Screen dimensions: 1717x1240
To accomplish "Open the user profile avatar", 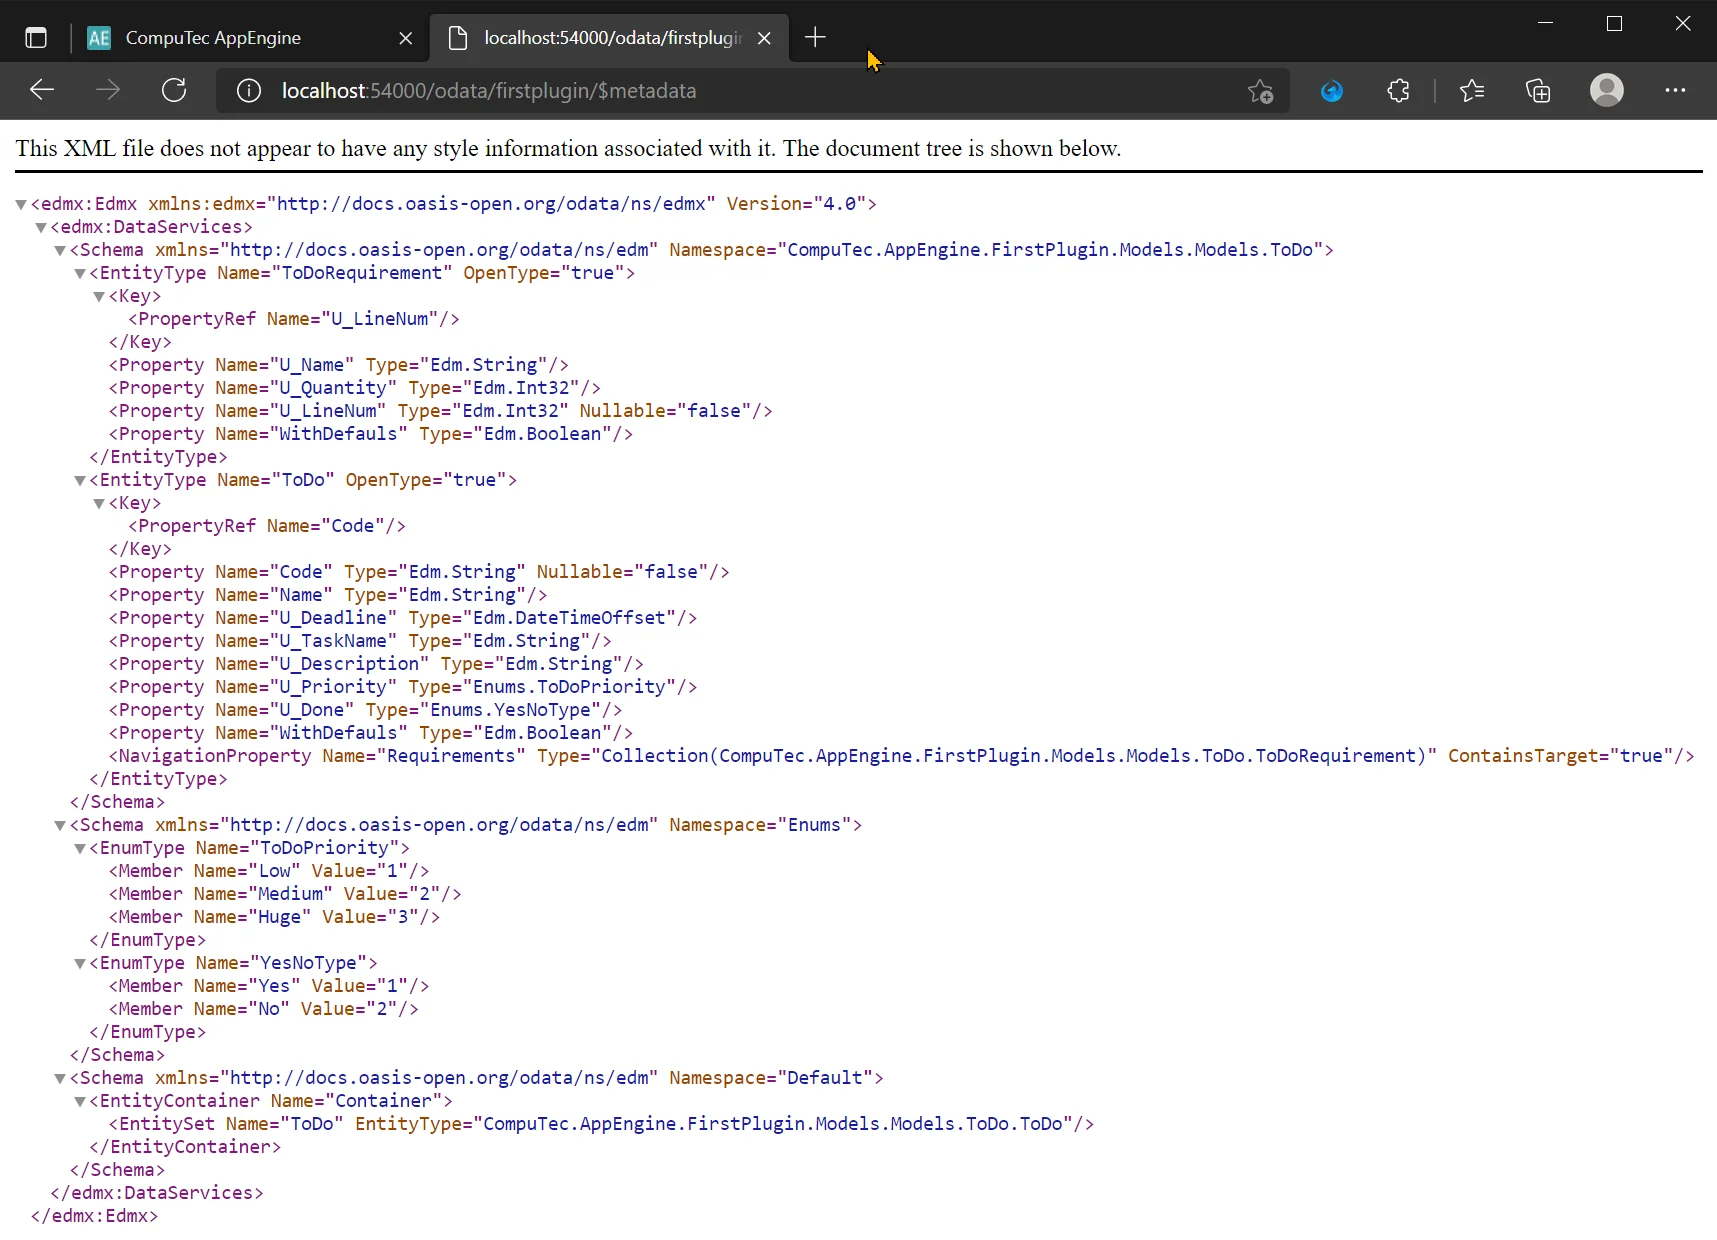I will (x=1606, y=90).
